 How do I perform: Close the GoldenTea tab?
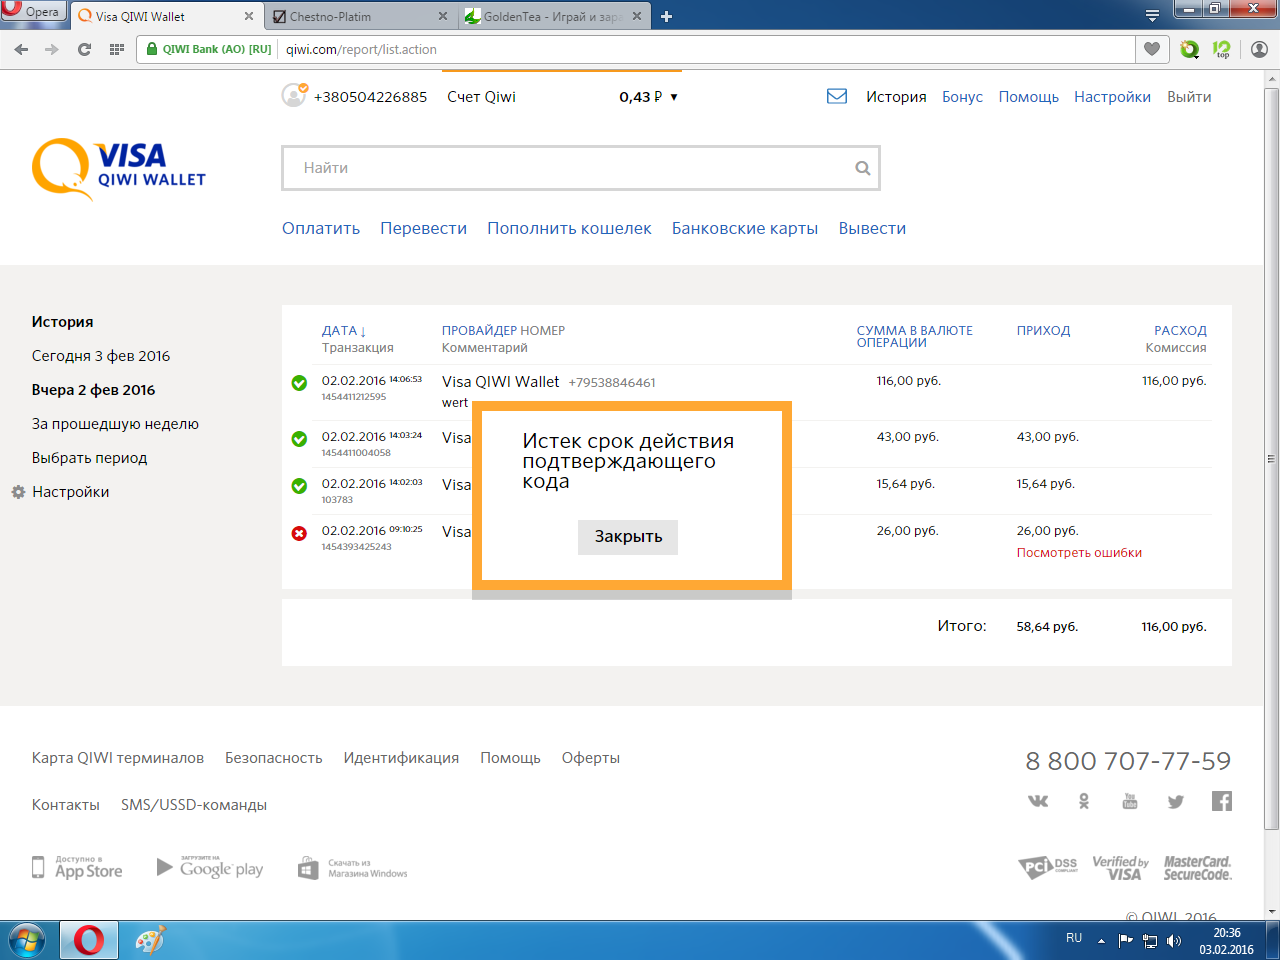(x=637, y=16)
